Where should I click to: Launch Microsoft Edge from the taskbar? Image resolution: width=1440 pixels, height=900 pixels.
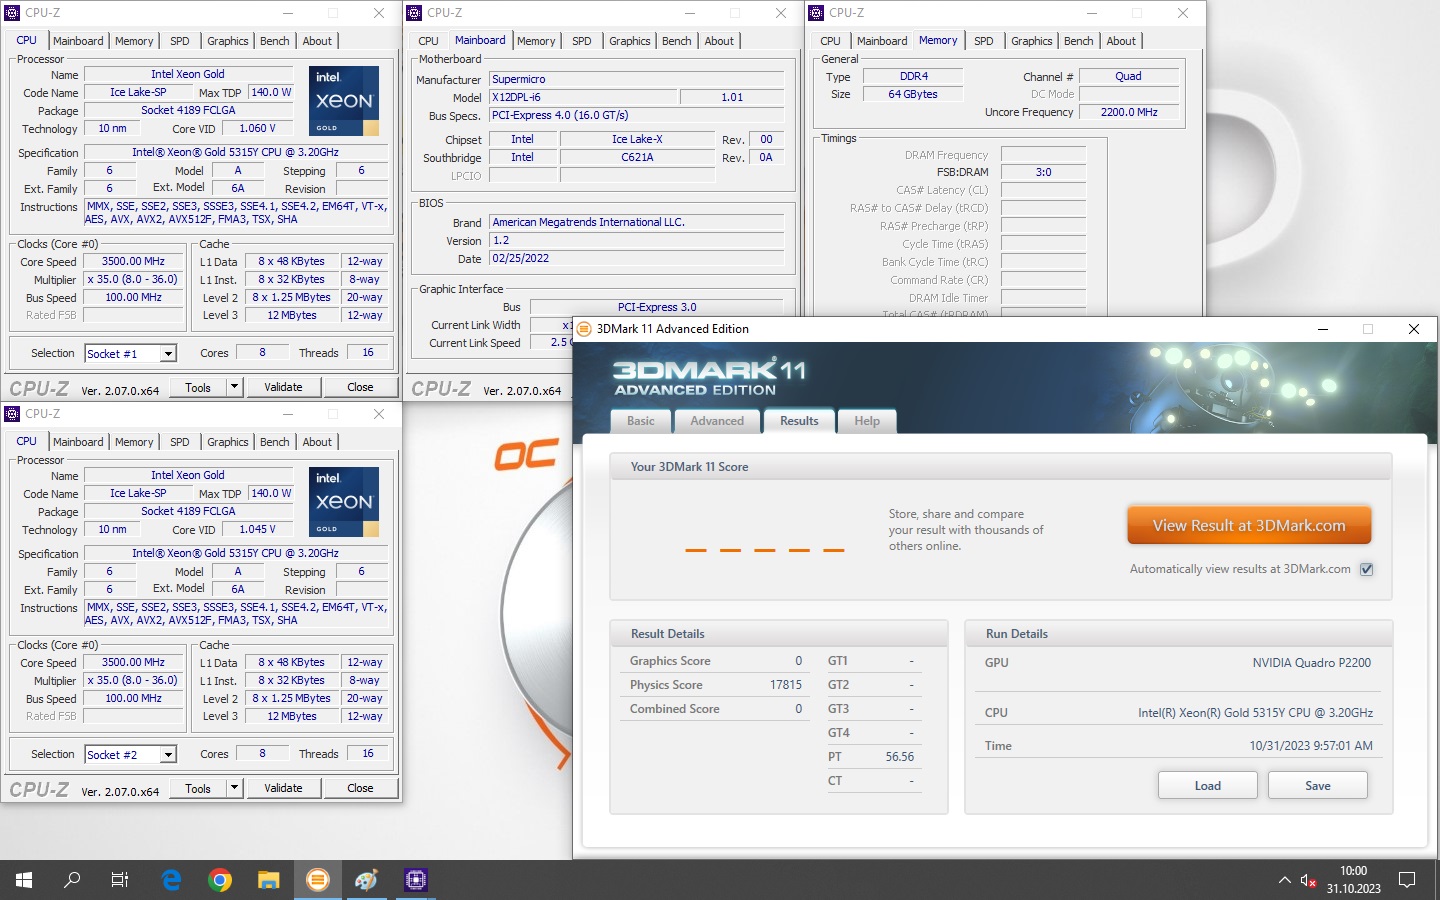click(x=171, y=880)
